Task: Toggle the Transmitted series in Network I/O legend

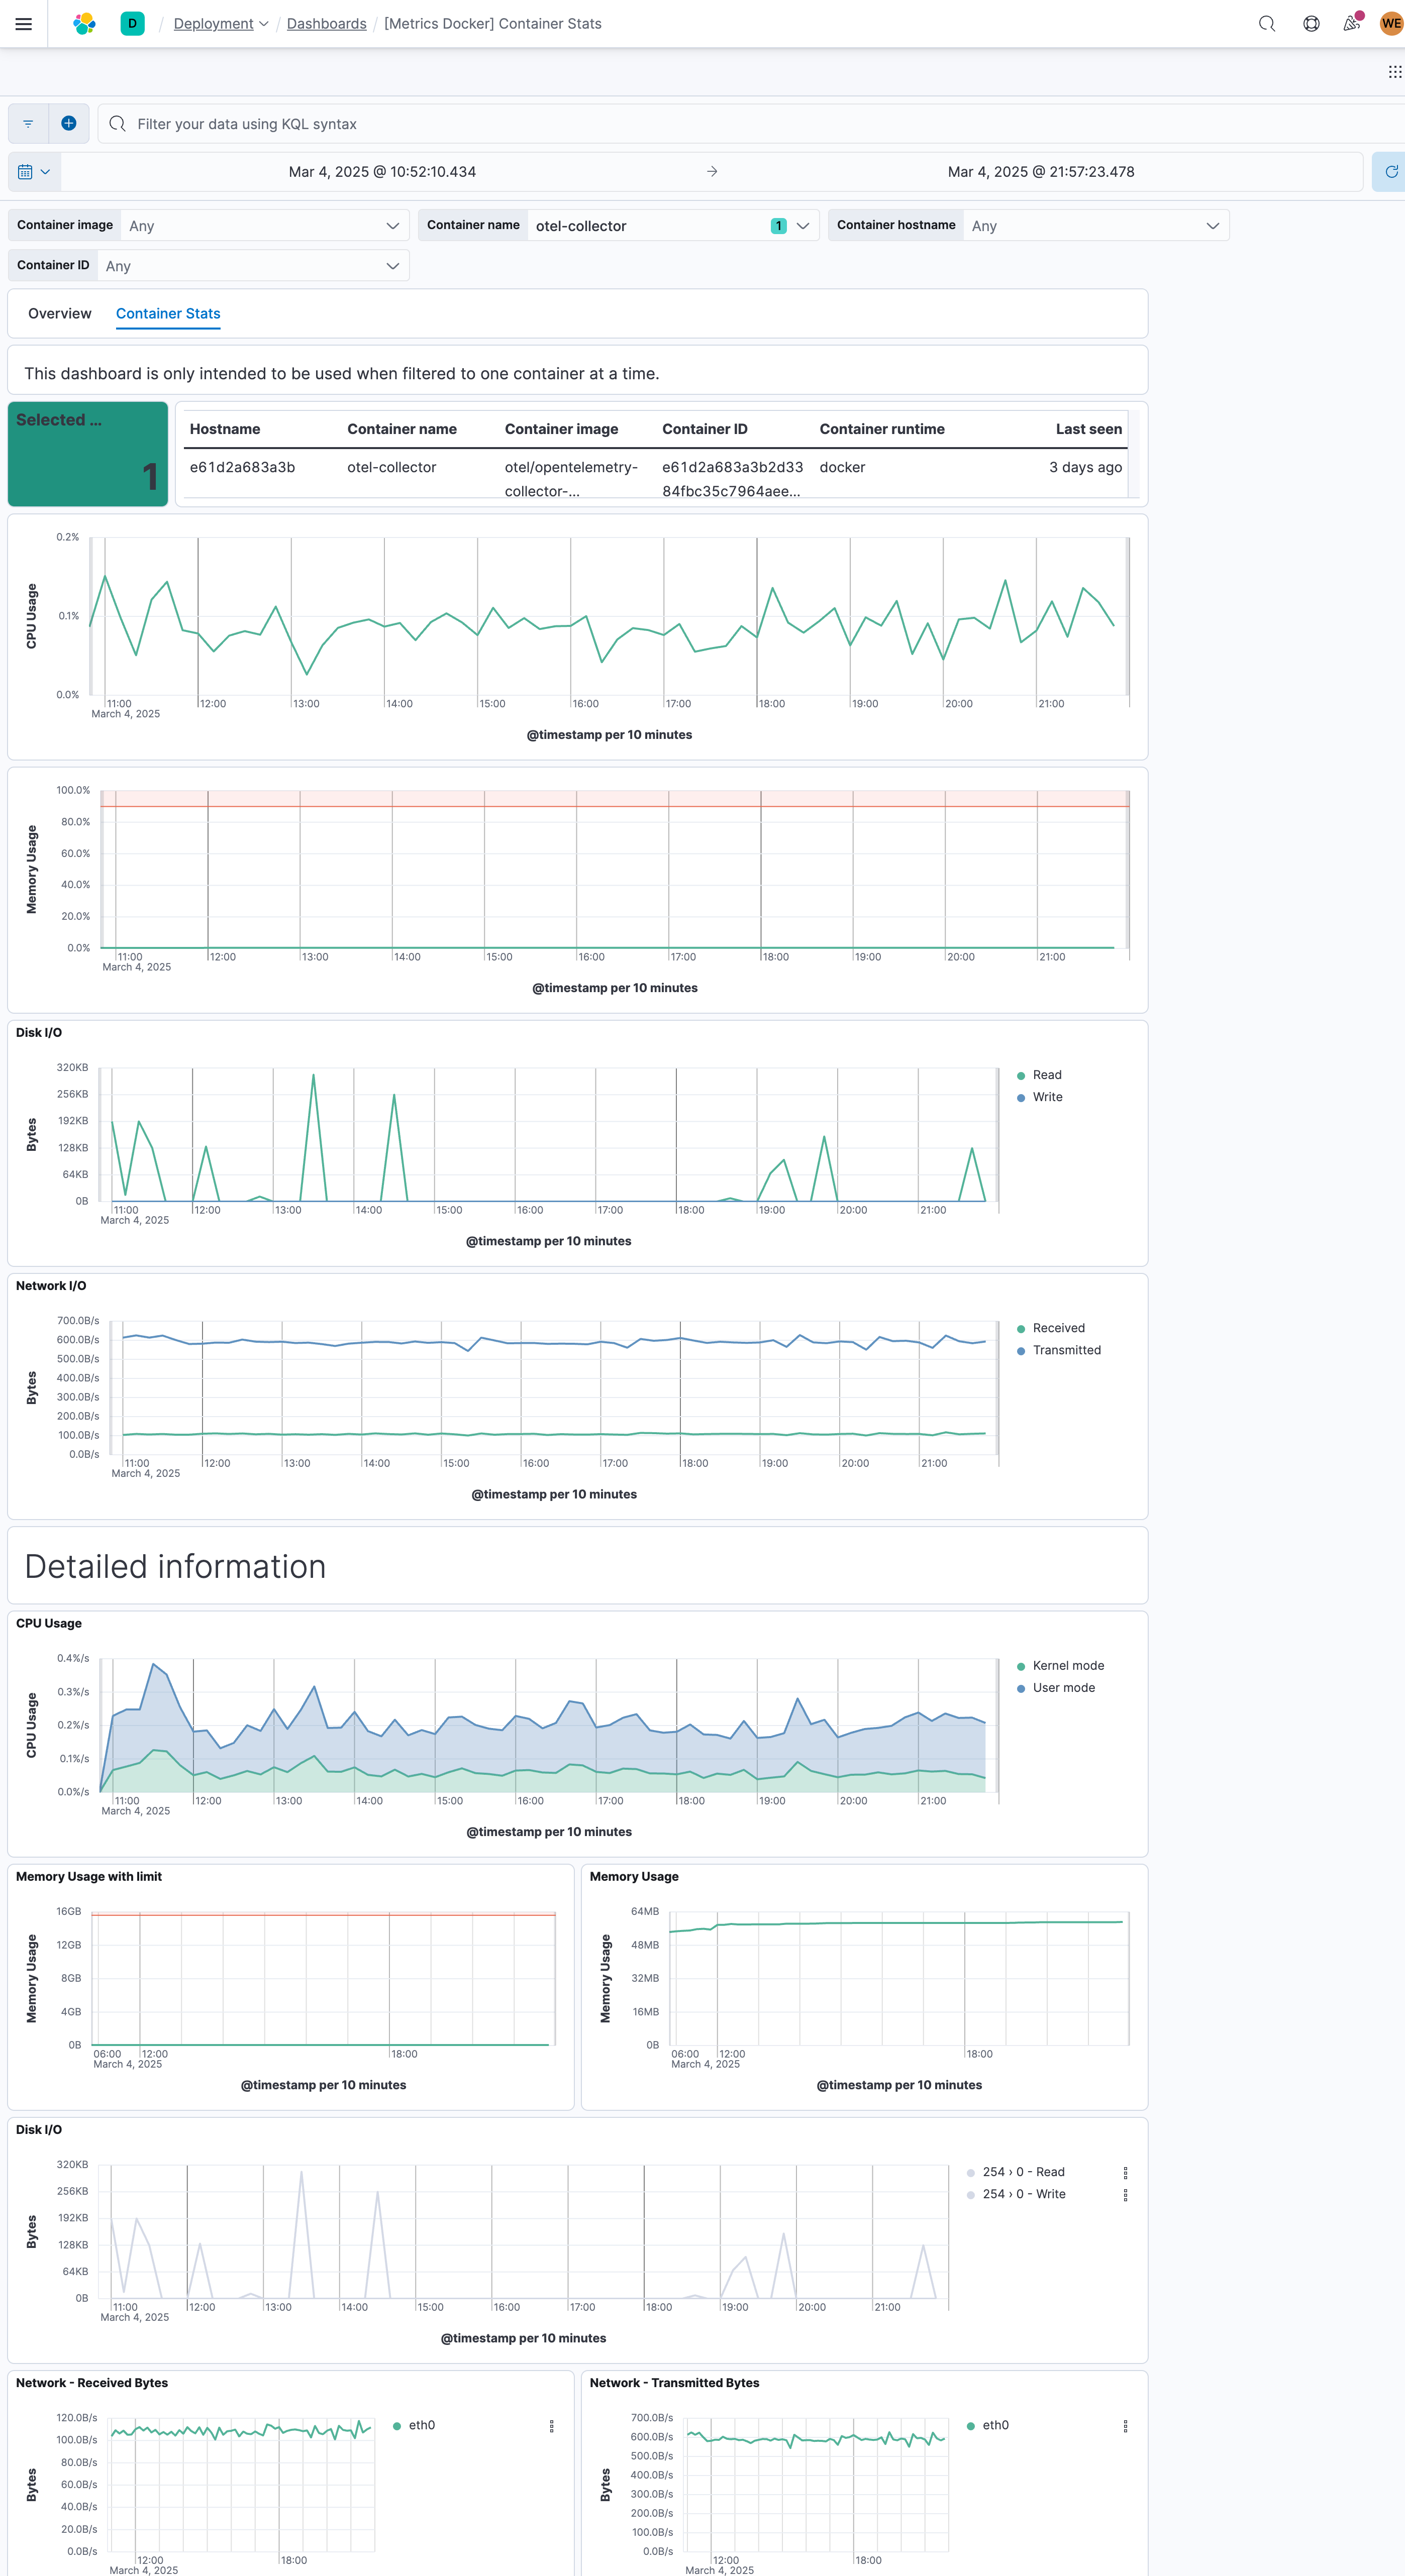Action: tap(1066, 1350)
